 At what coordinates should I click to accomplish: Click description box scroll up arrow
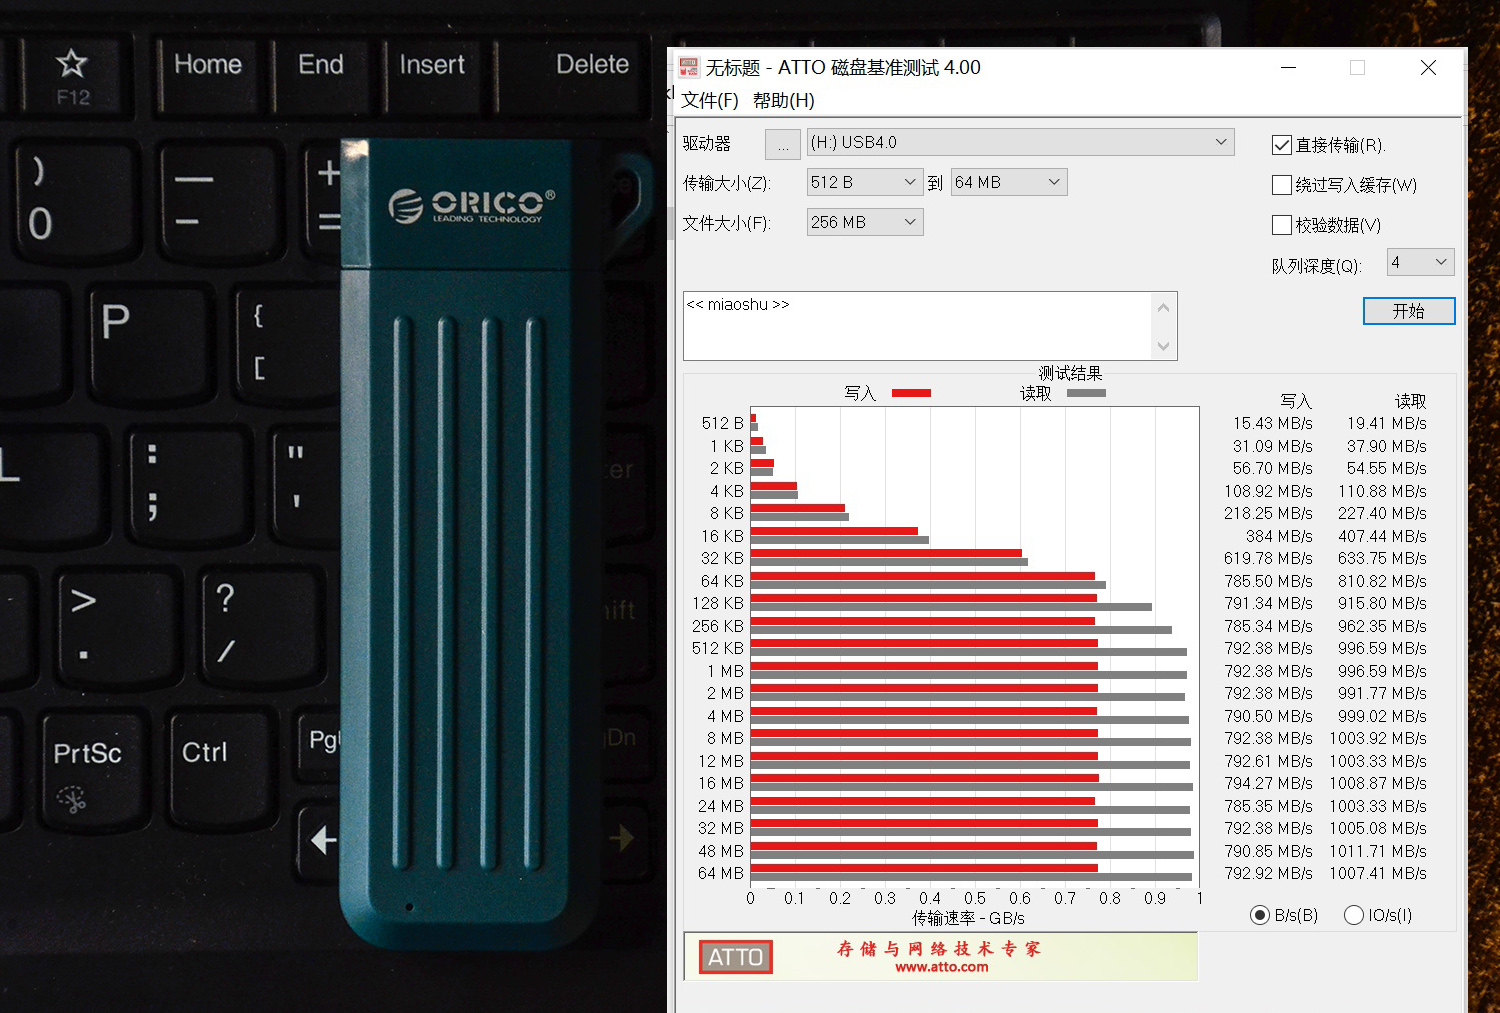point(1163,307)
